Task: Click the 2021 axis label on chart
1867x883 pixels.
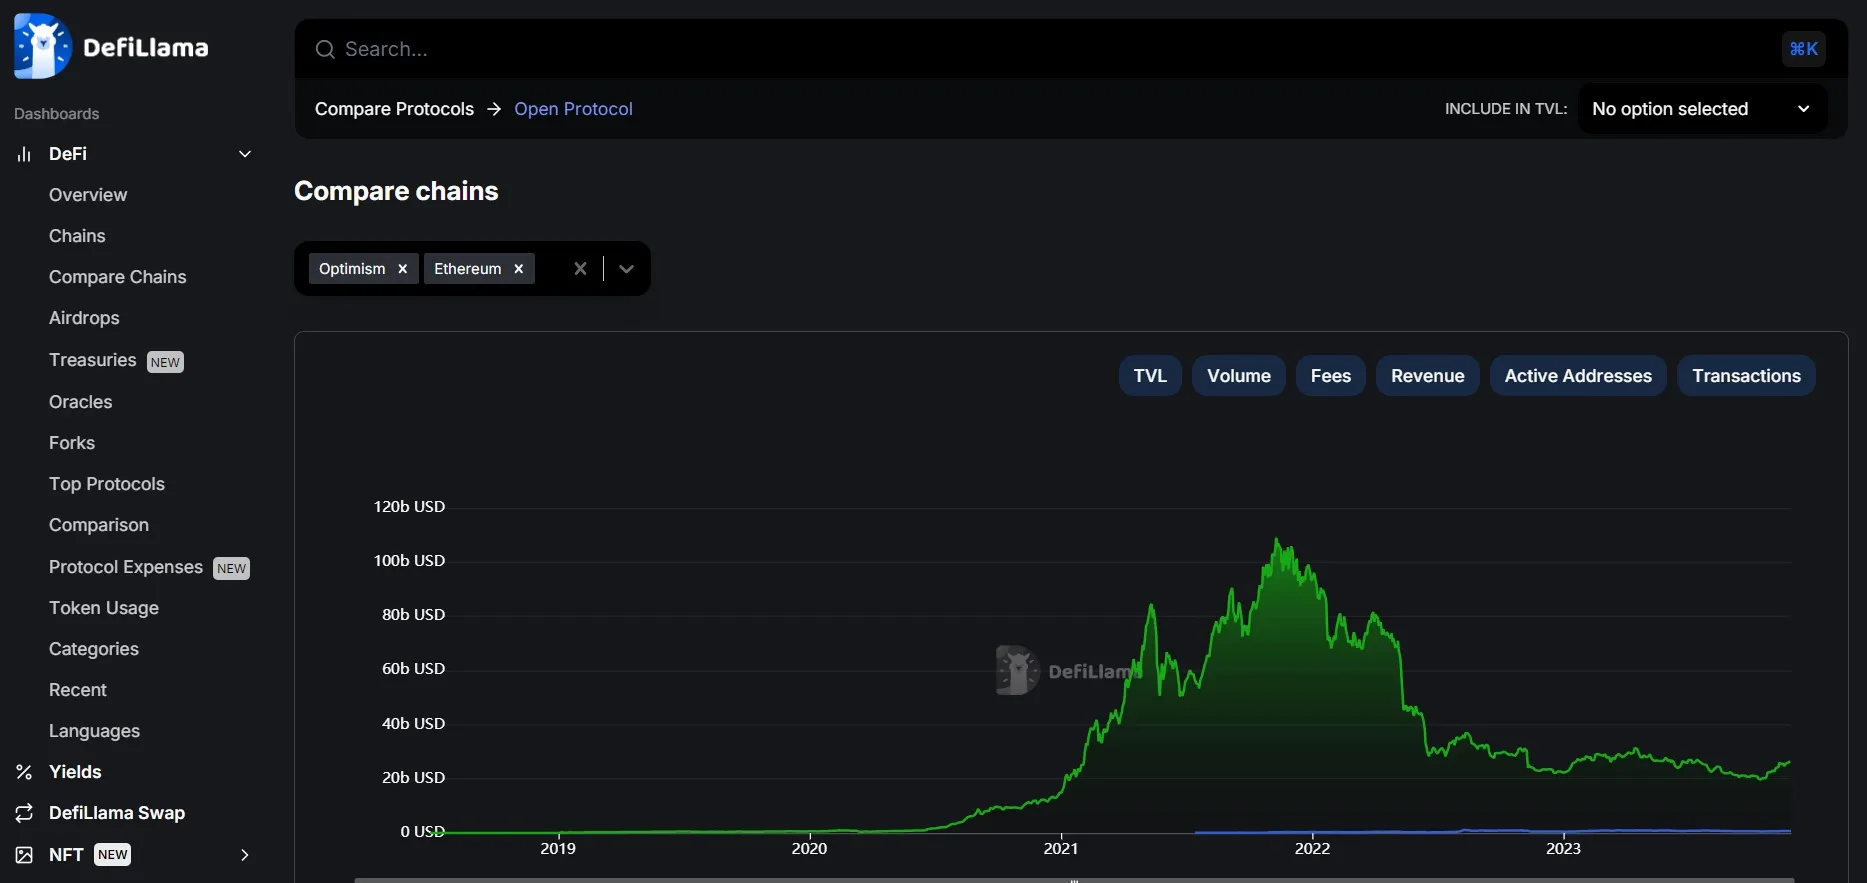Action: (x=1061, y=848)
